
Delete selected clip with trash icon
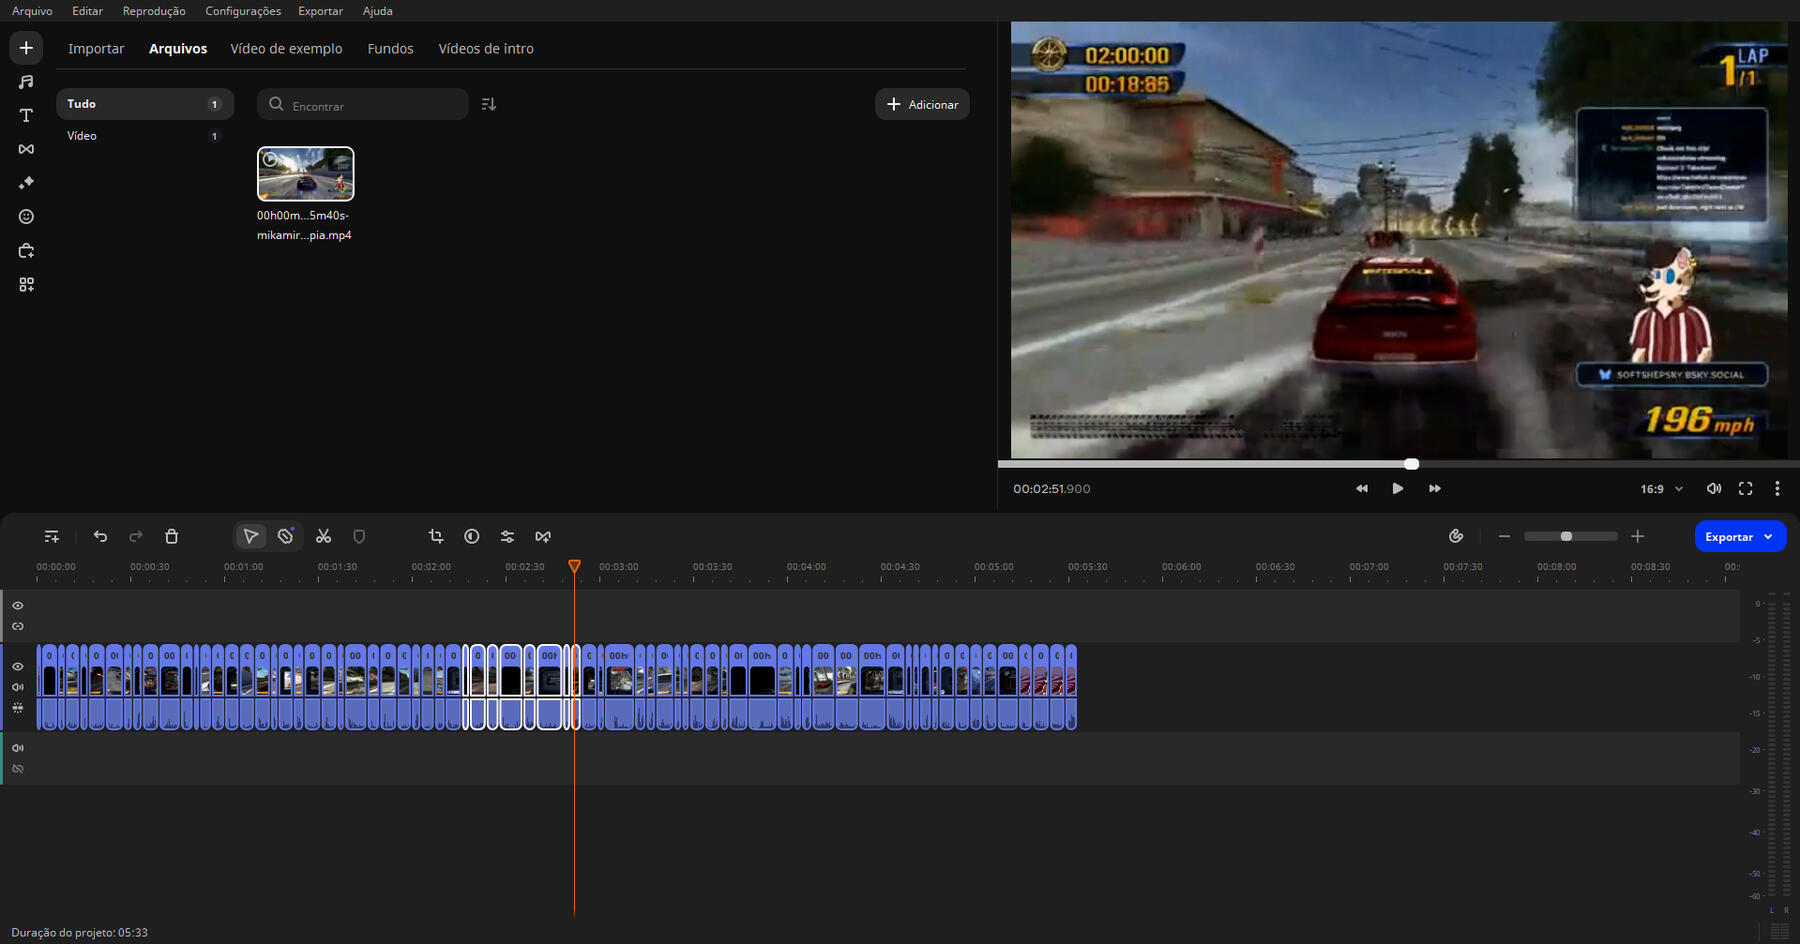point(171,537)
